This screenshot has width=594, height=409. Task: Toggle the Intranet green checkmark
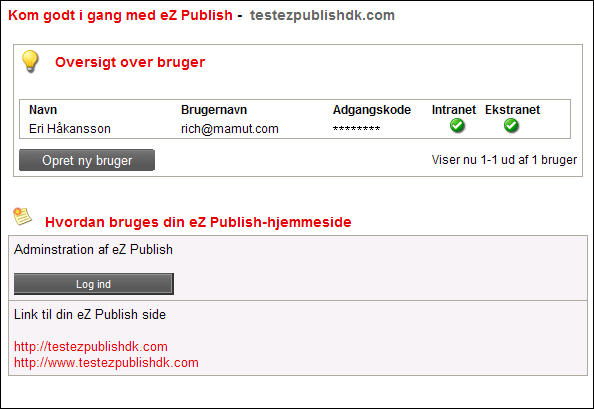[457, 125]
